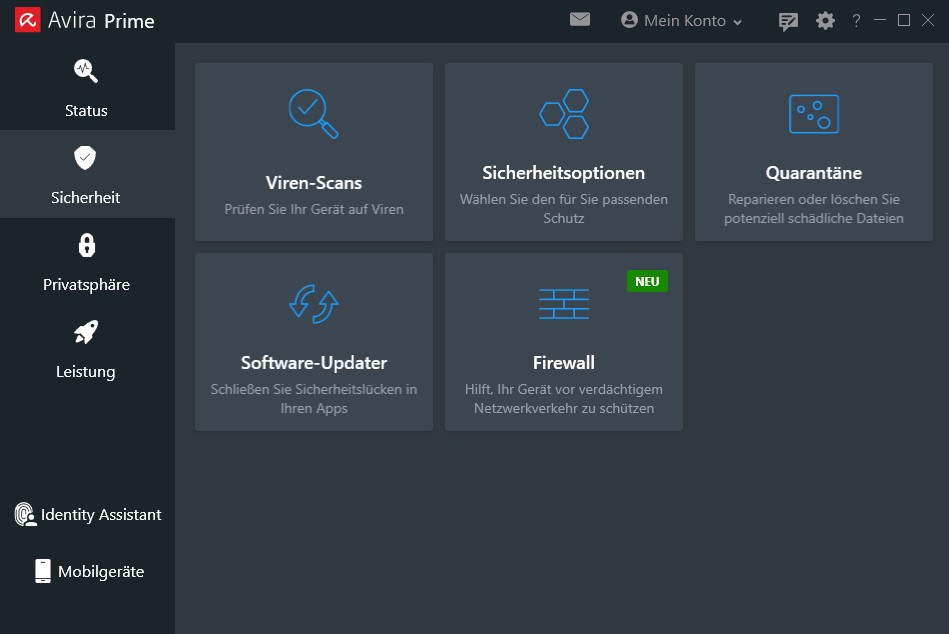The width and height of the screenshot is (949, 634).
Task: Expand the Mein Konto dropdown
Action: [682, 21]
